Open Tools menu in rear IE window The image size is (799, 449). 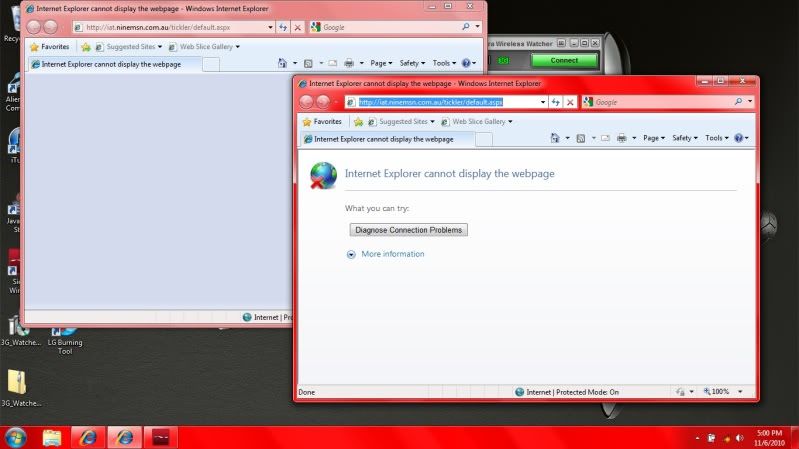pos(444,63)
